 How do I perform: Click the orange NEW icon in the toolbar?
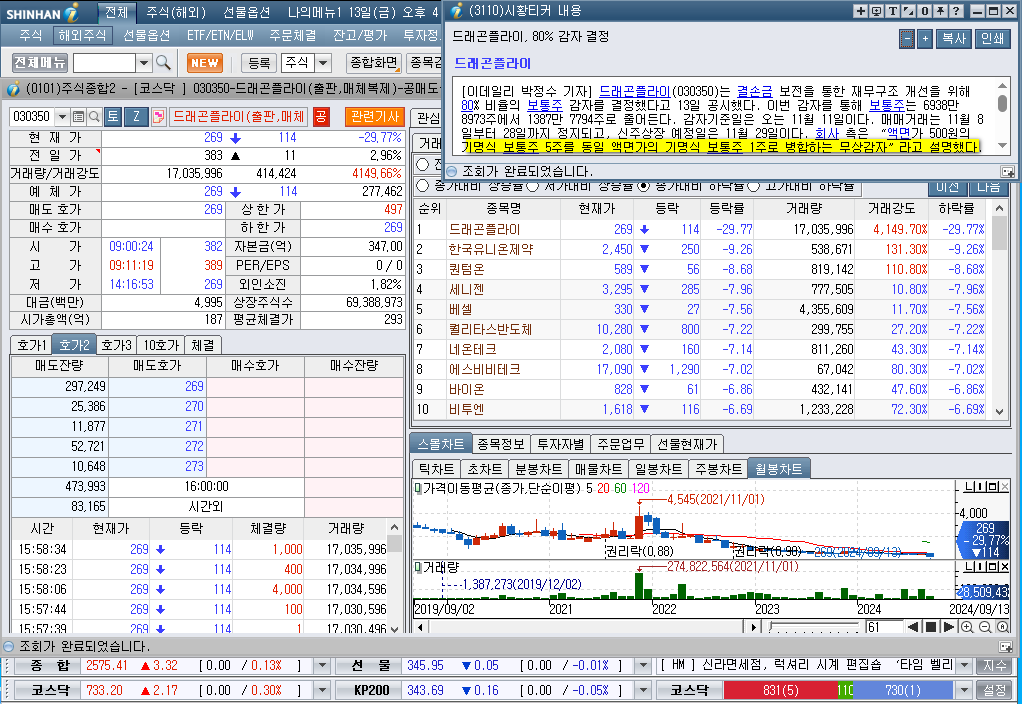click(x=205, y=63)
